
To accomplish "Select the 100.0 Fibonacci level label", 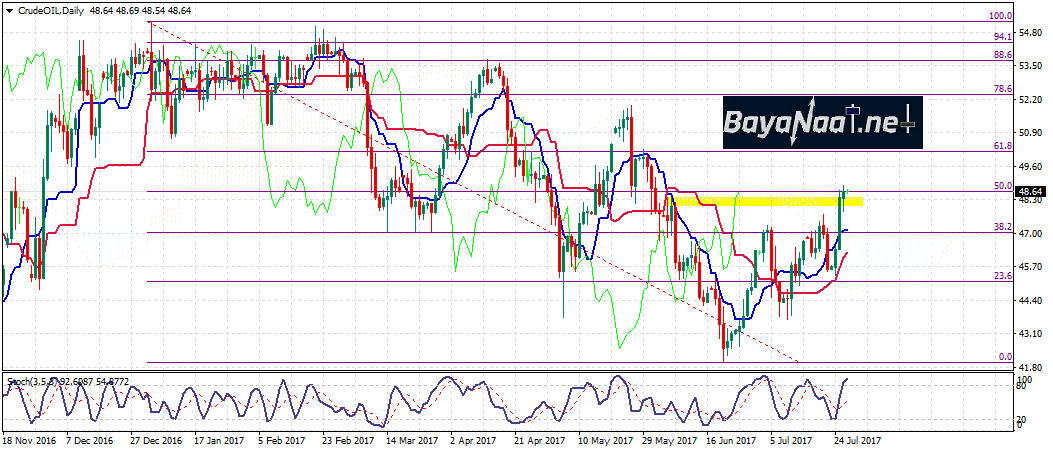I will coord(1001,16).
